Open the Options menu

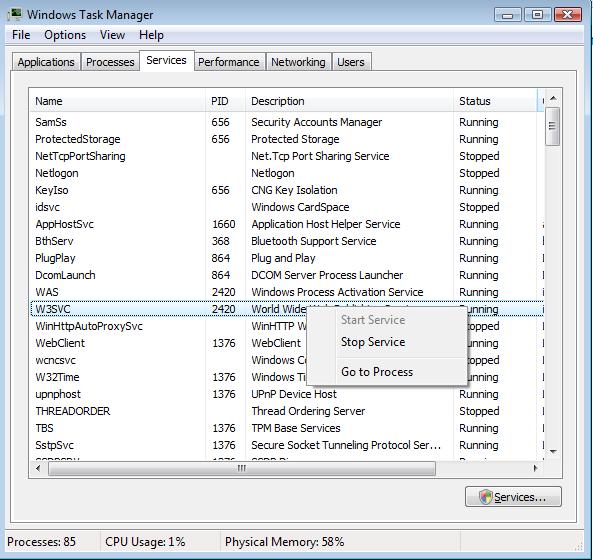[65, 35]
